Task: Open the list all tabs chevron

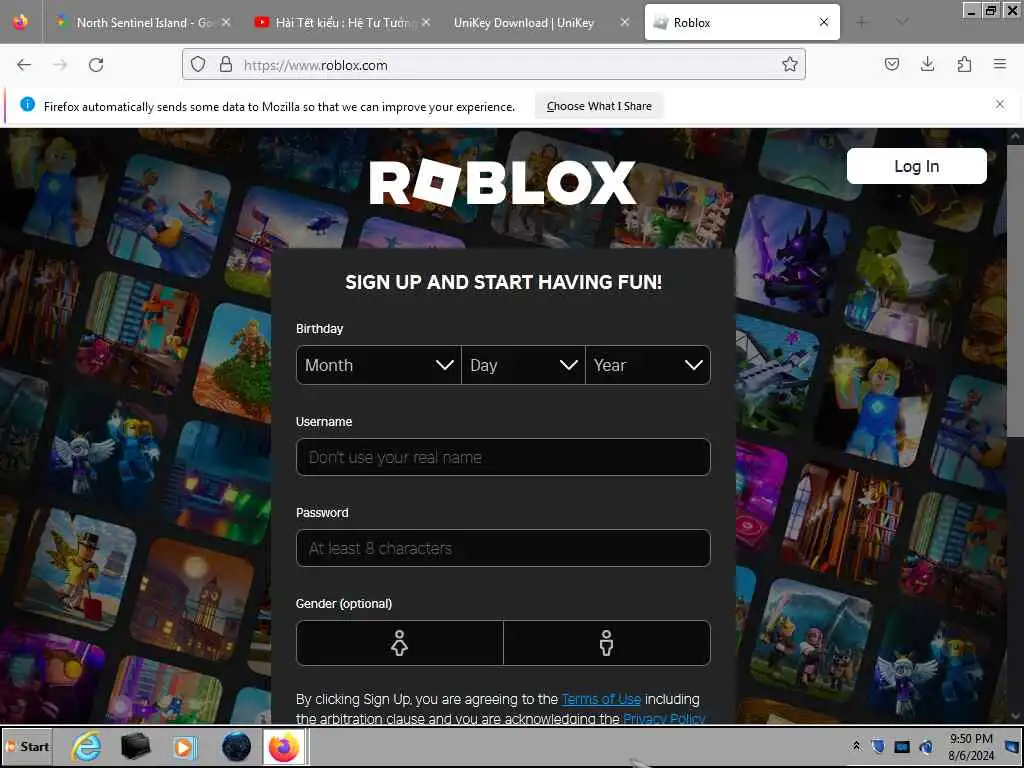Action: 902,22
